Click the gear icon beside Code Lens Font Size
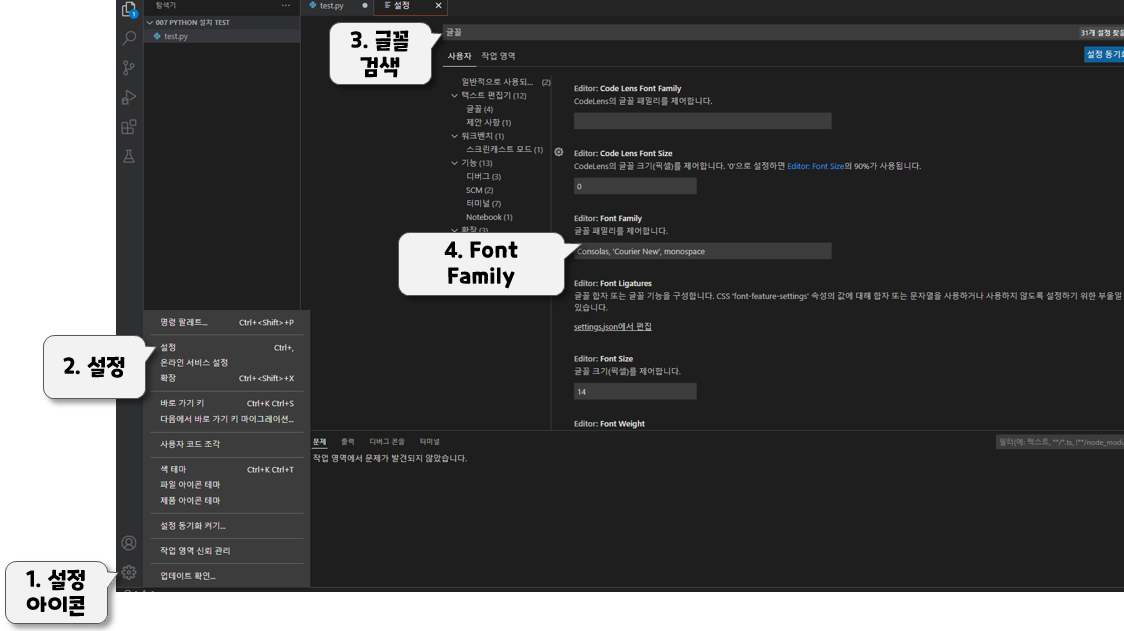The height and width of the screenshot is (631, 1124). pyautogui.click(x=558, y=152)
